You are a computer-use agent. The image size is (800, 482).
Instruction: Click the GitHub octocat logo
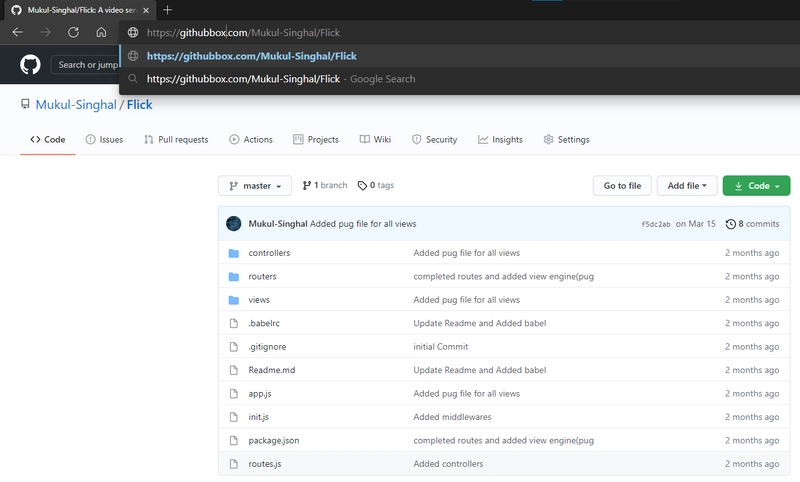click(x=30, y=65)
